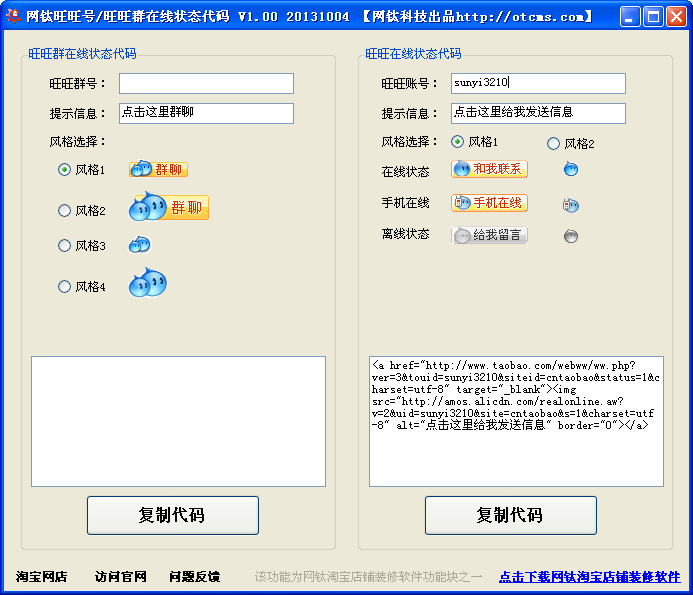Click the group 提示信息 field with 点击这里群聊
This screenshot has width=693, height=595.
206,113
